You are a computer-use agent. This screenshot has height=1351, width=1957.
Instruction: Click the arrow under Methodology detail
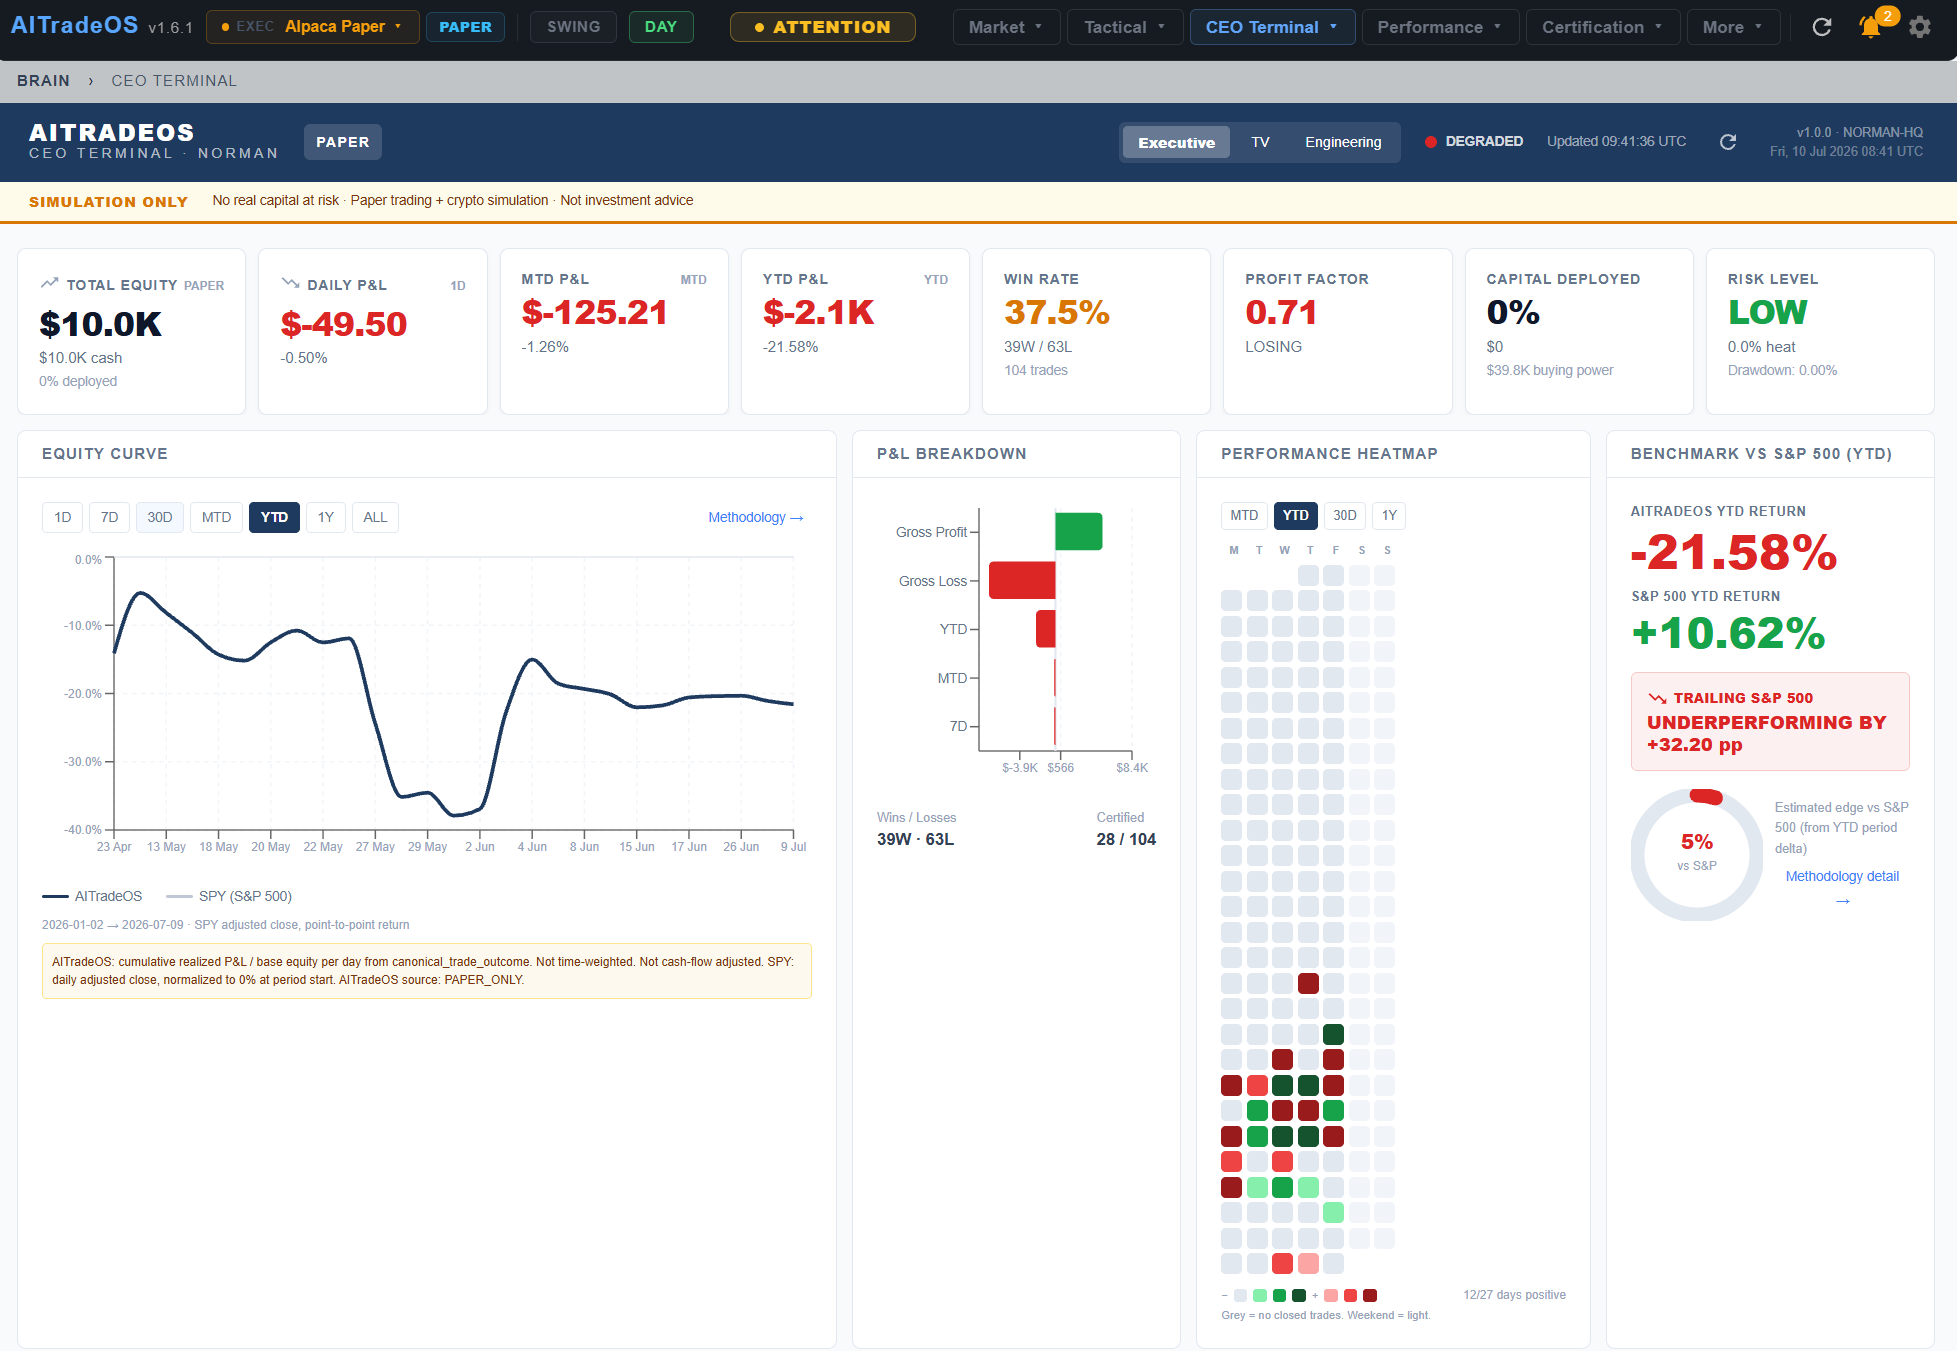1843,901
